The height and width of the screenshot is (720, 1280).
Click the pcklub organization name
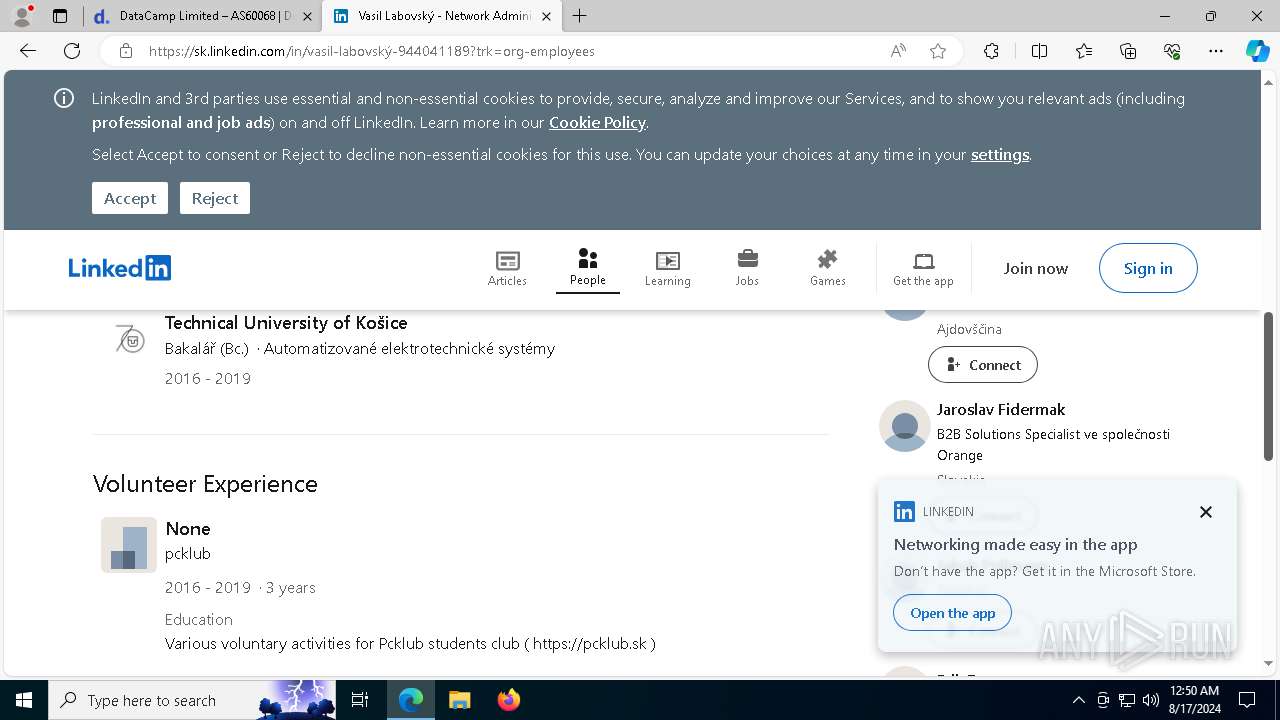click(188, 553)
